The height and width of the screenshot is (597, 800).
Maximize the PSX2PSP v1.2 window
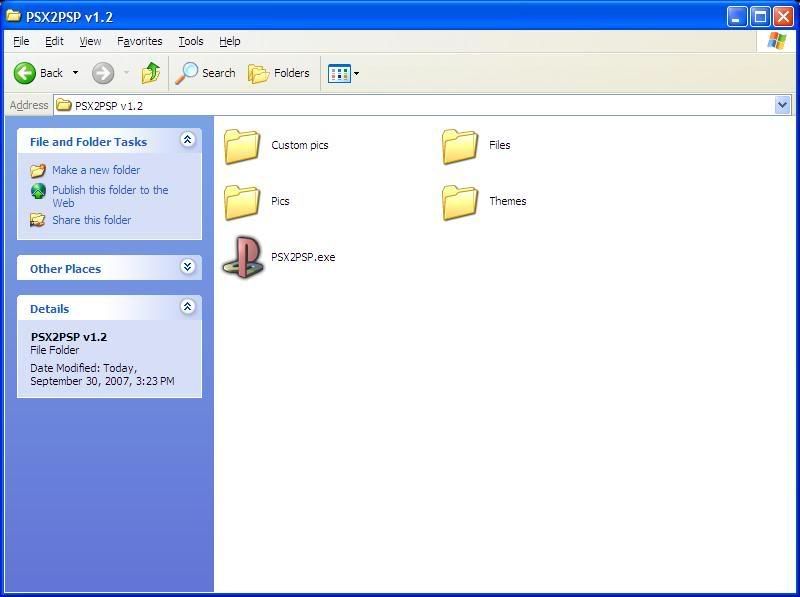(x=760, y=17)
